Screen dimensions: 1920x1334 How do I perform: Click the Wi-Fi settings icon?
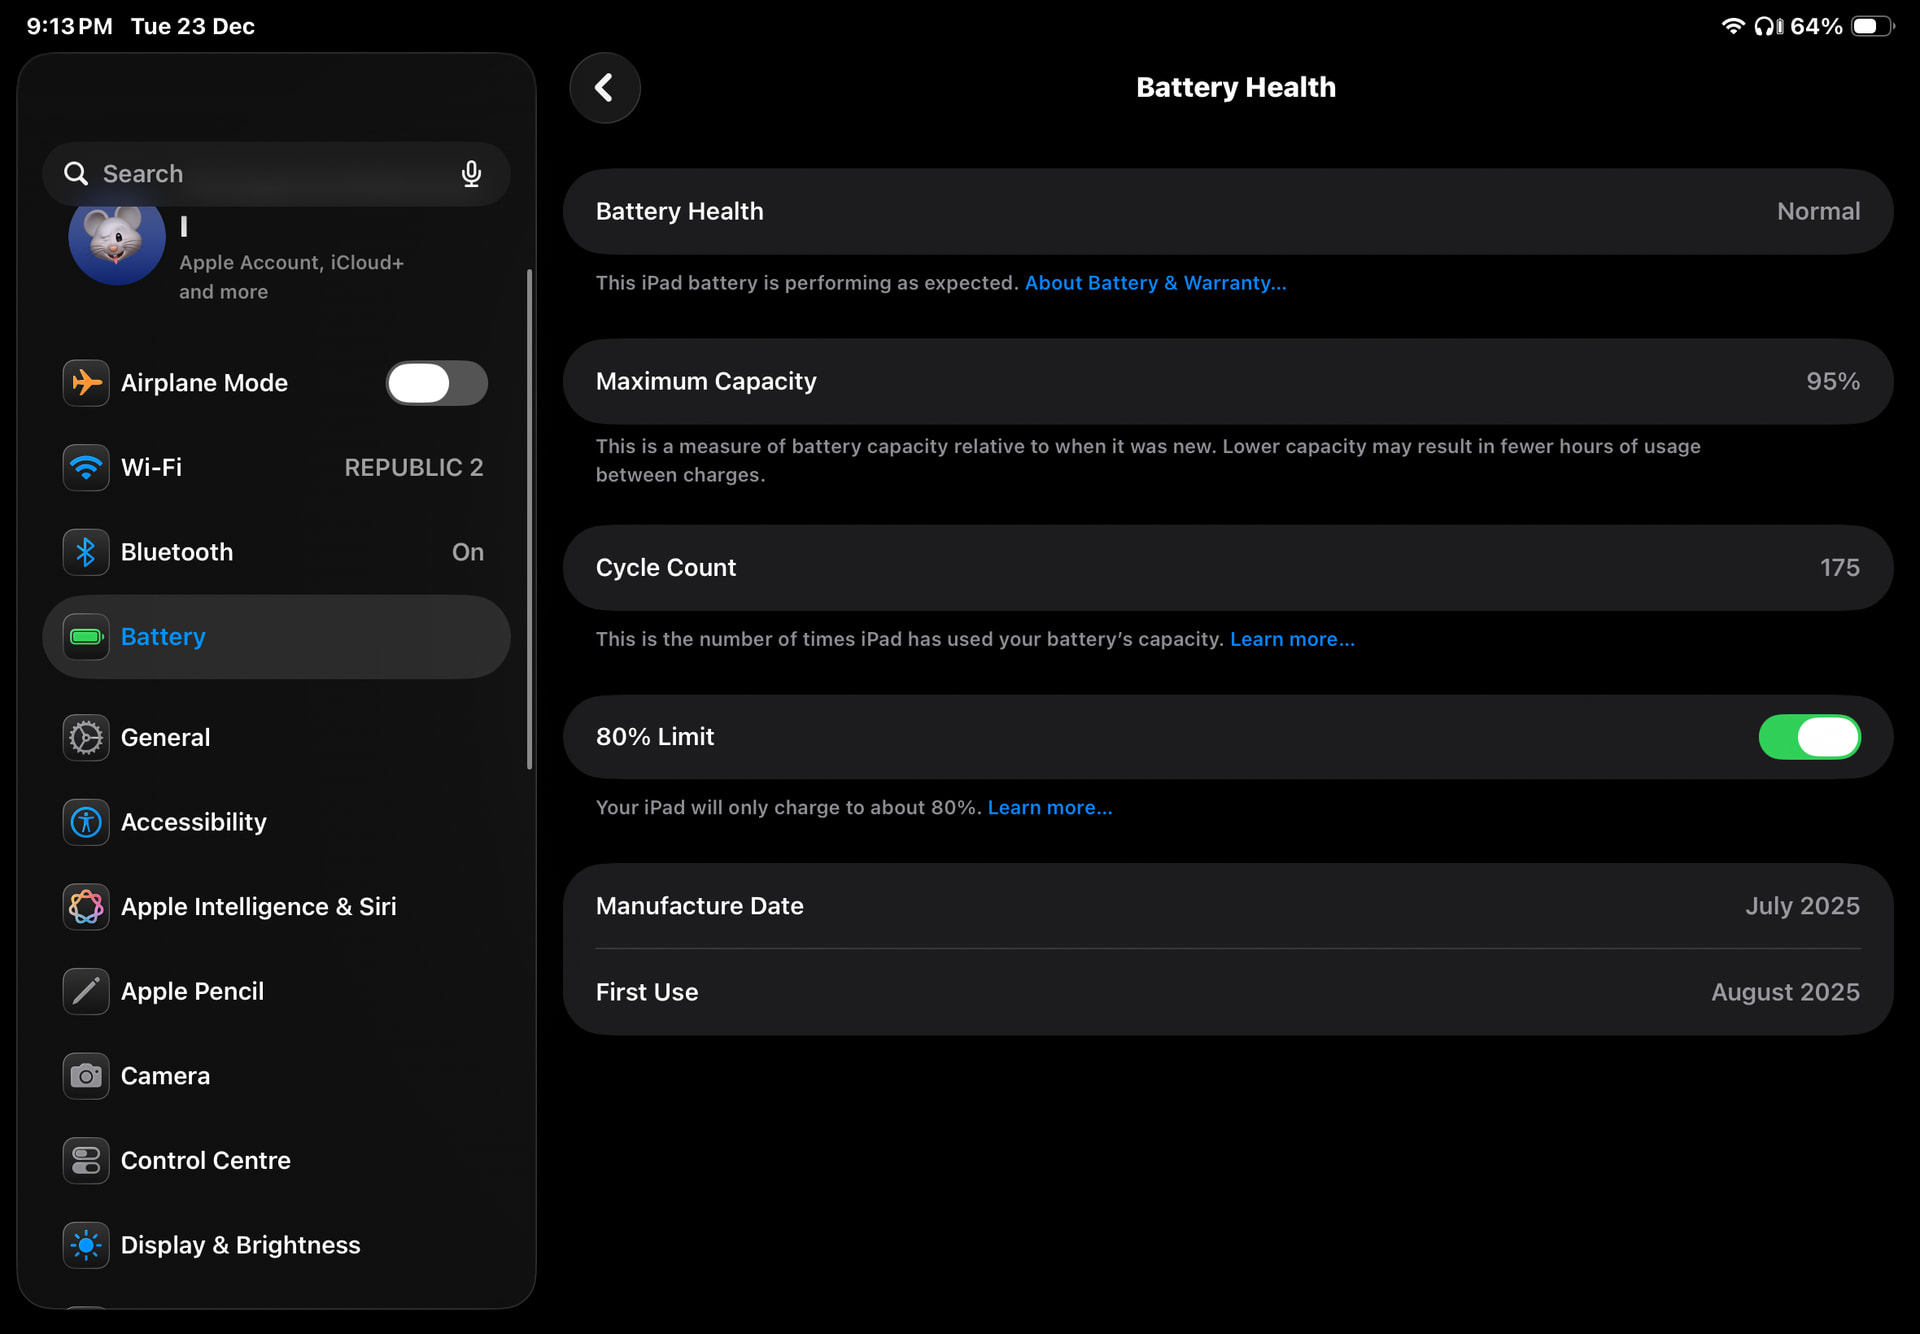(x=86, y=467)
